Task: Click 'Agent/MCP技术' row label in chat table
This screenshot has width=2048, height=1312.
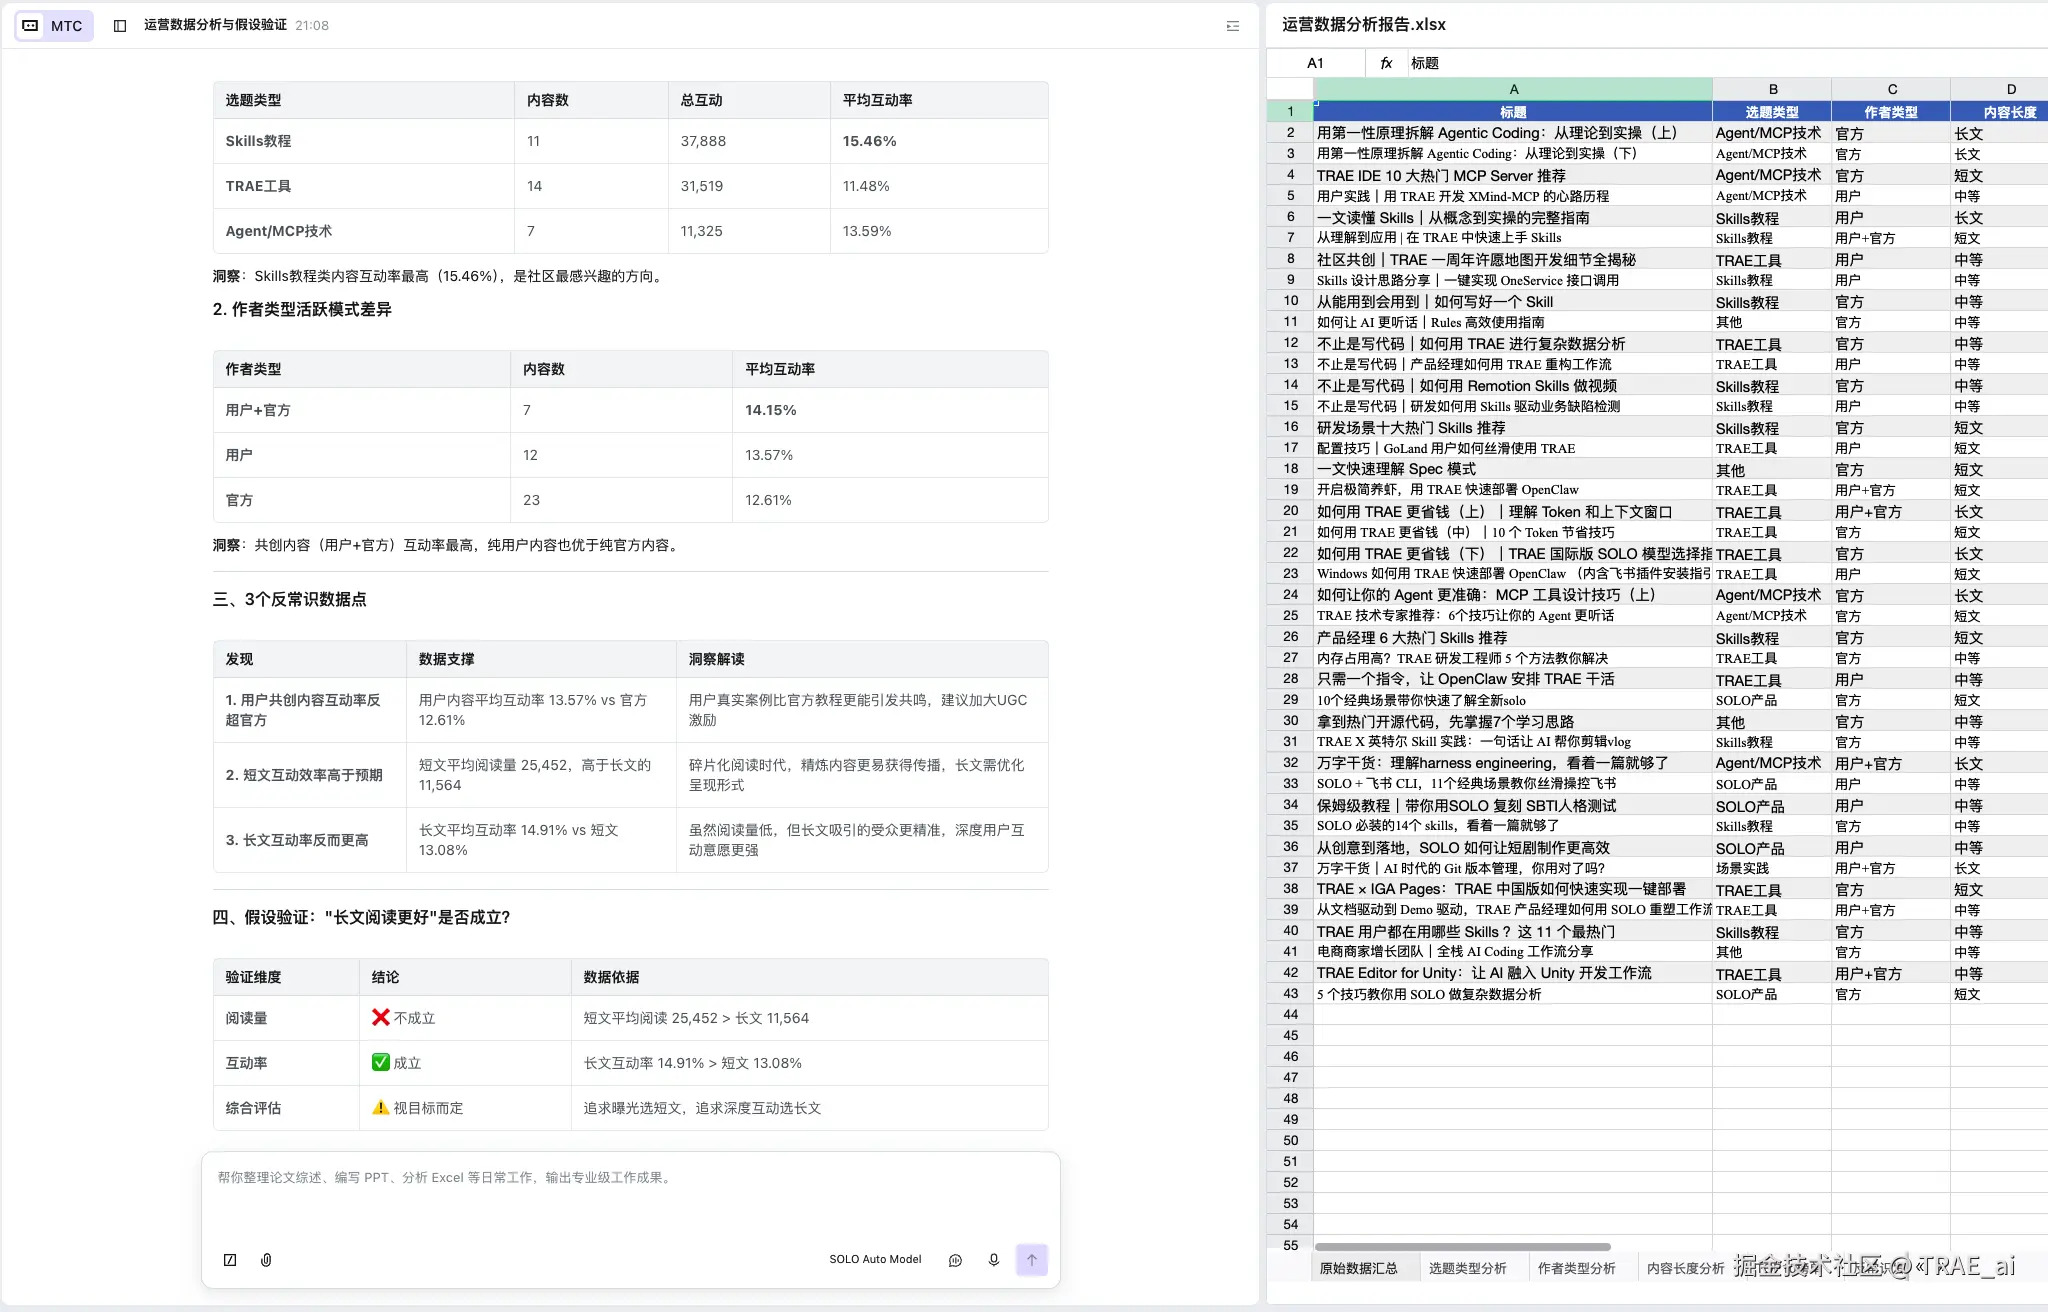Action: pos(278,231)
